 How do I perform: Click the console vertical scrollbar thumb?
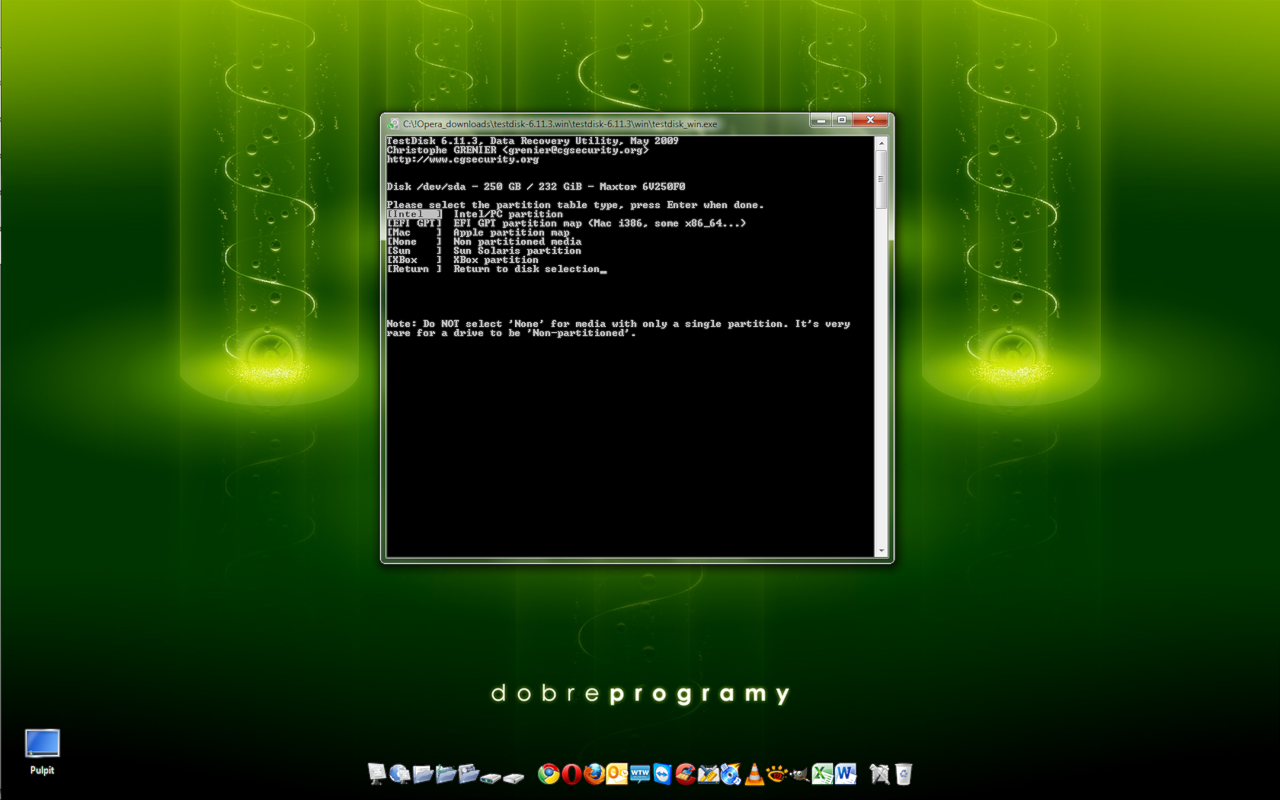(881, 180)
